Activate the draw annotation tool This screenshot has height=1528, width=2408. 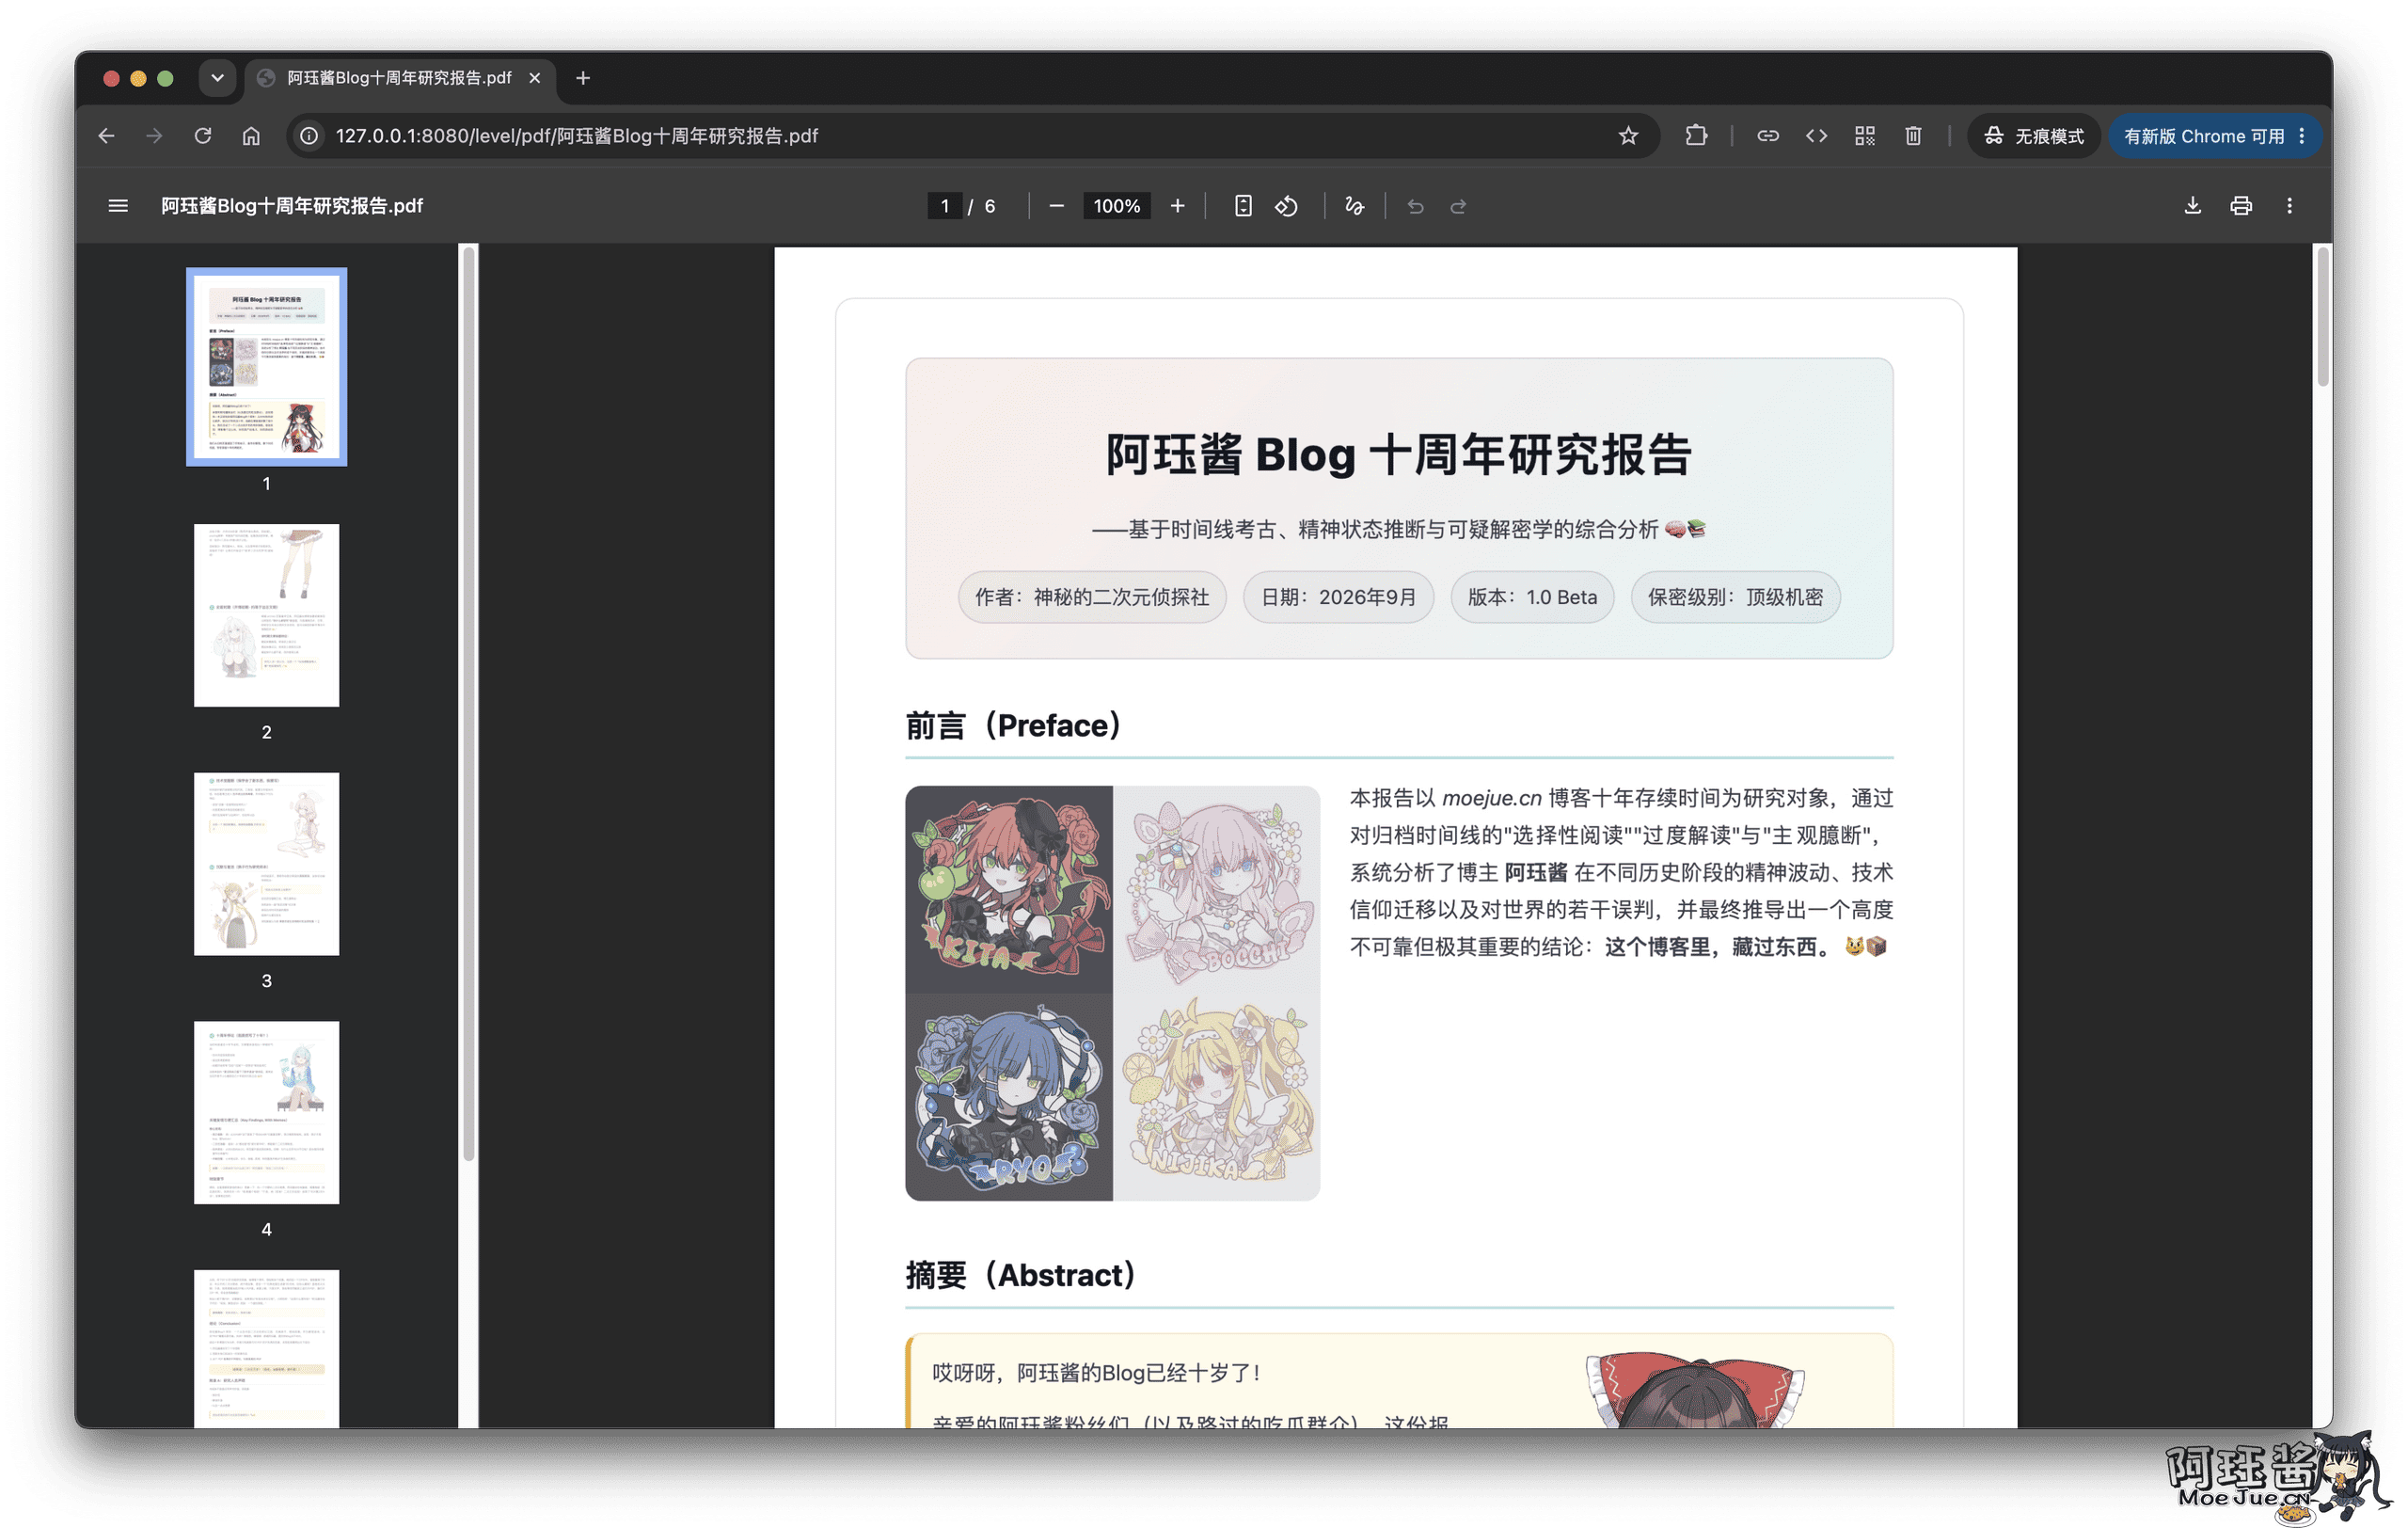(1354, 206)
